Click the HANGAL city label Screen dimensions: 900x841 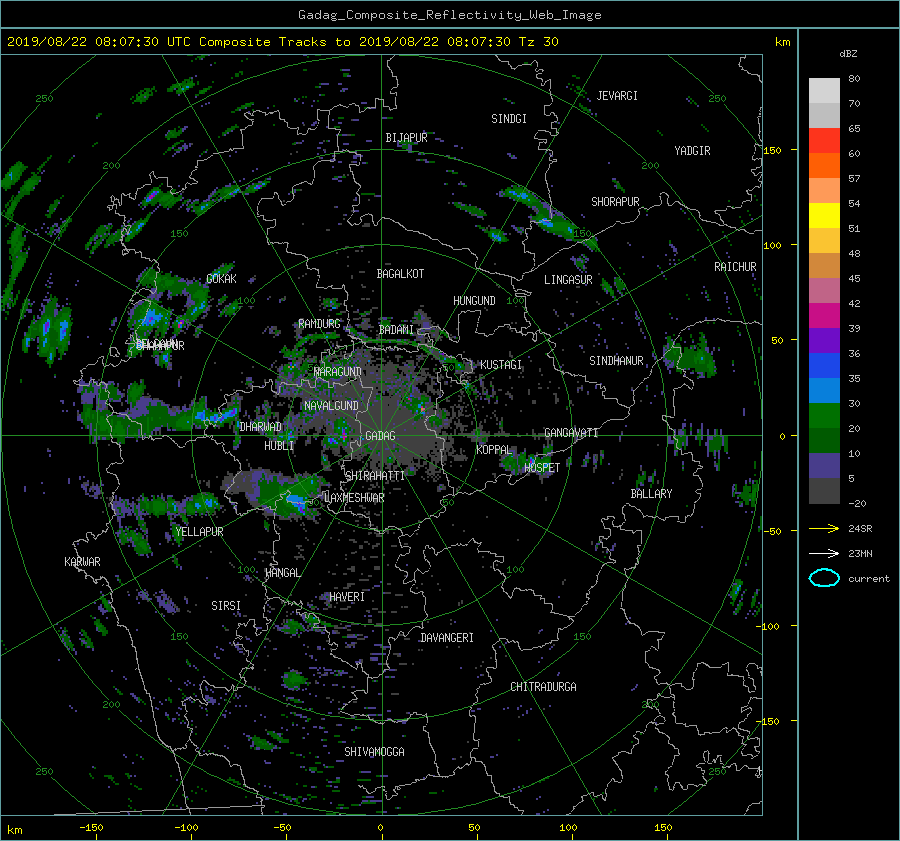282,573
